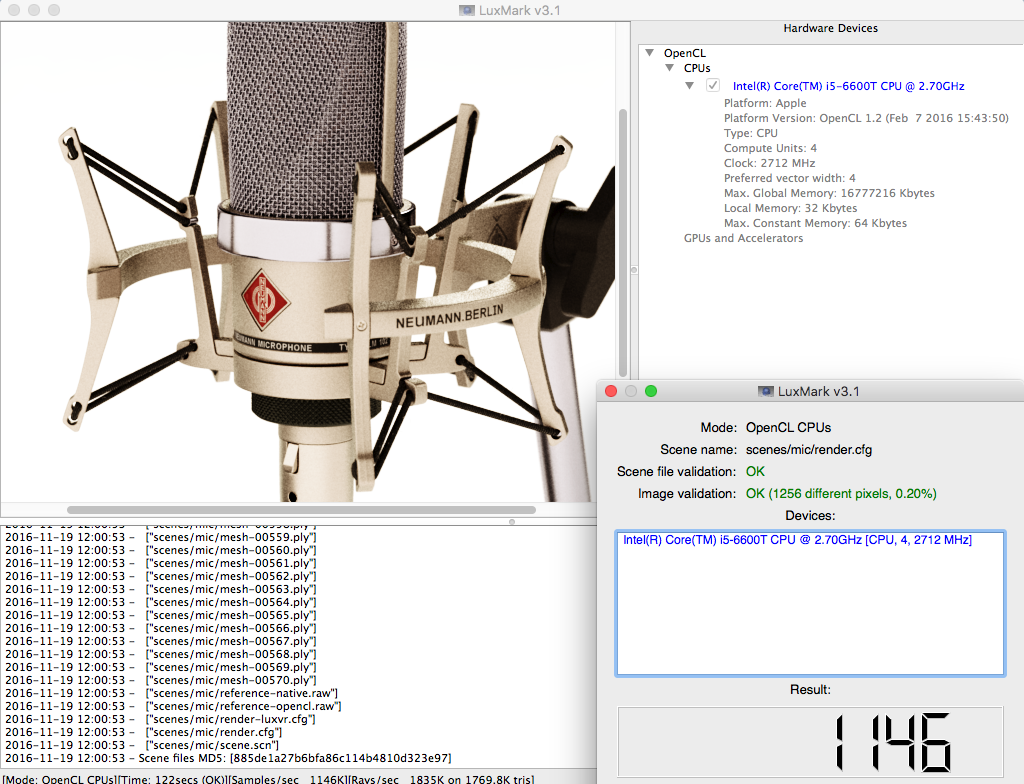The width and height of the screenshot is (1024, 784).
Task: Click the main window's green zoom button
Action: [x=52, y=10]
